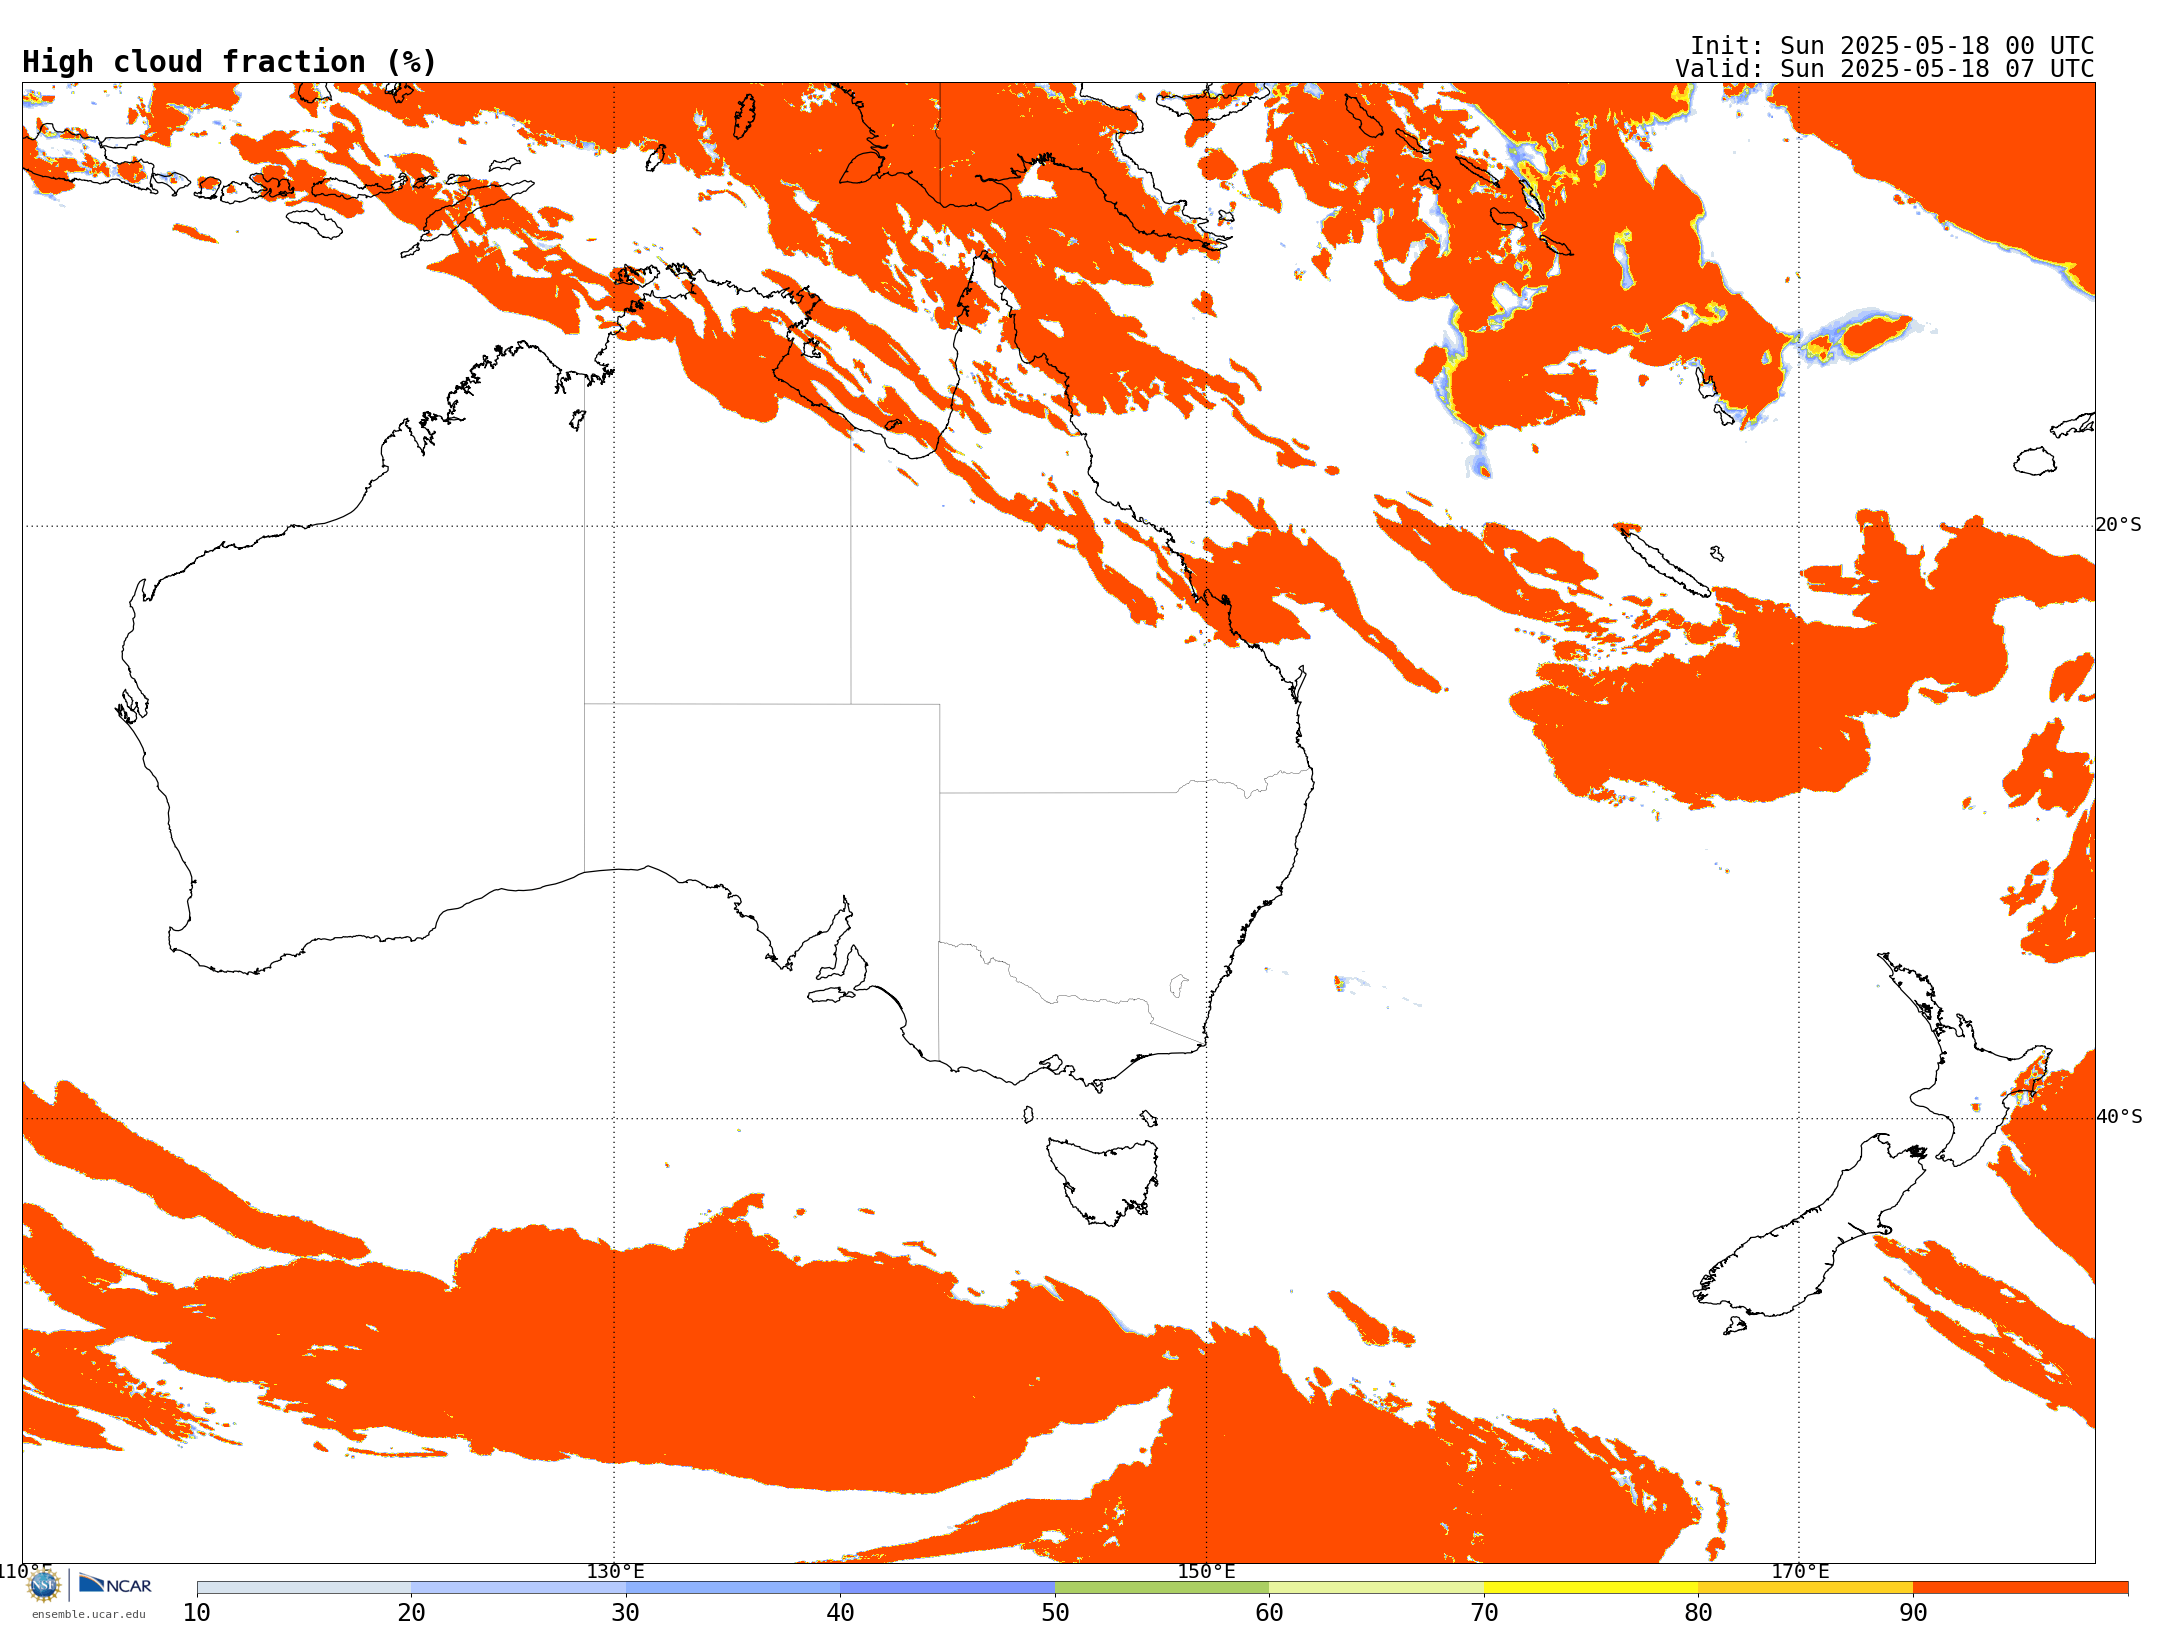Click the colorbar tick label 50
Image resolution: width=2160 pixels, height=1626 pixels.
pos(1055,1613)
